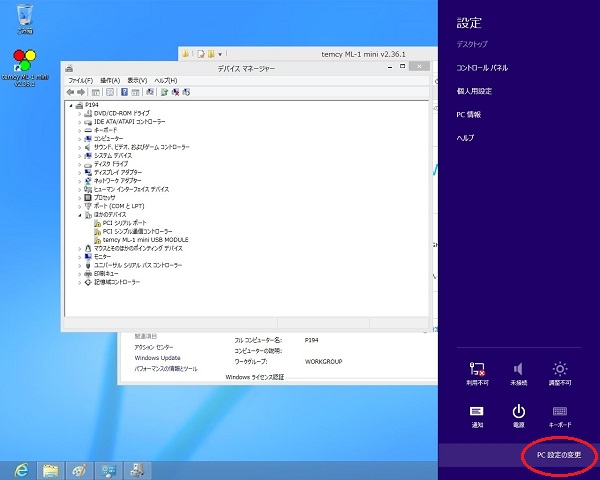Select ヒューマン インターフェイス デバイス row
This screenshot has height=480, width=600.
(x=126, y=189)
